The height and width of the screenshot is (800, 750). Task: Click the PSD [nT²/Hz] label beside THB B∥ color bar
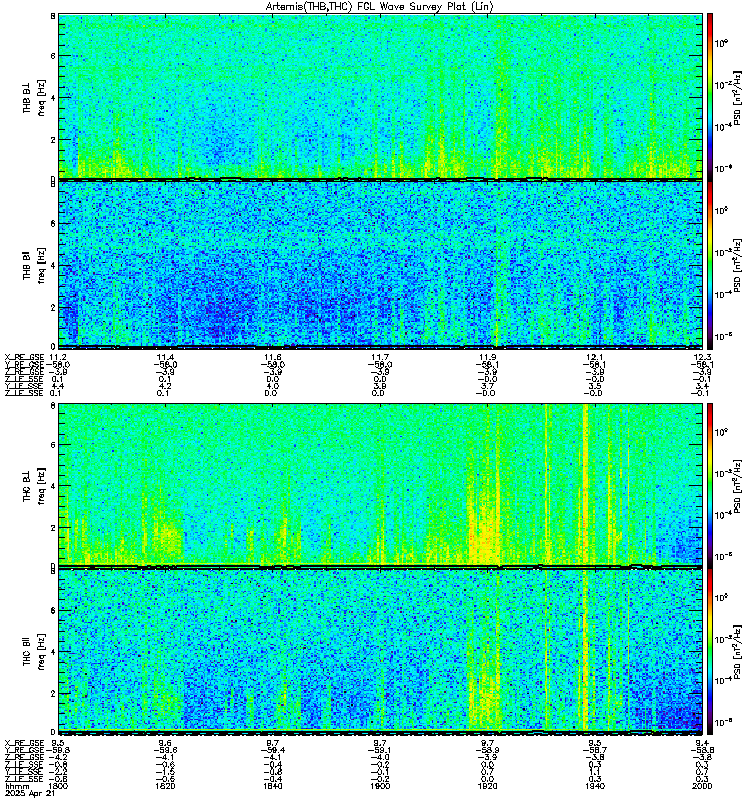tap(738, 265)
